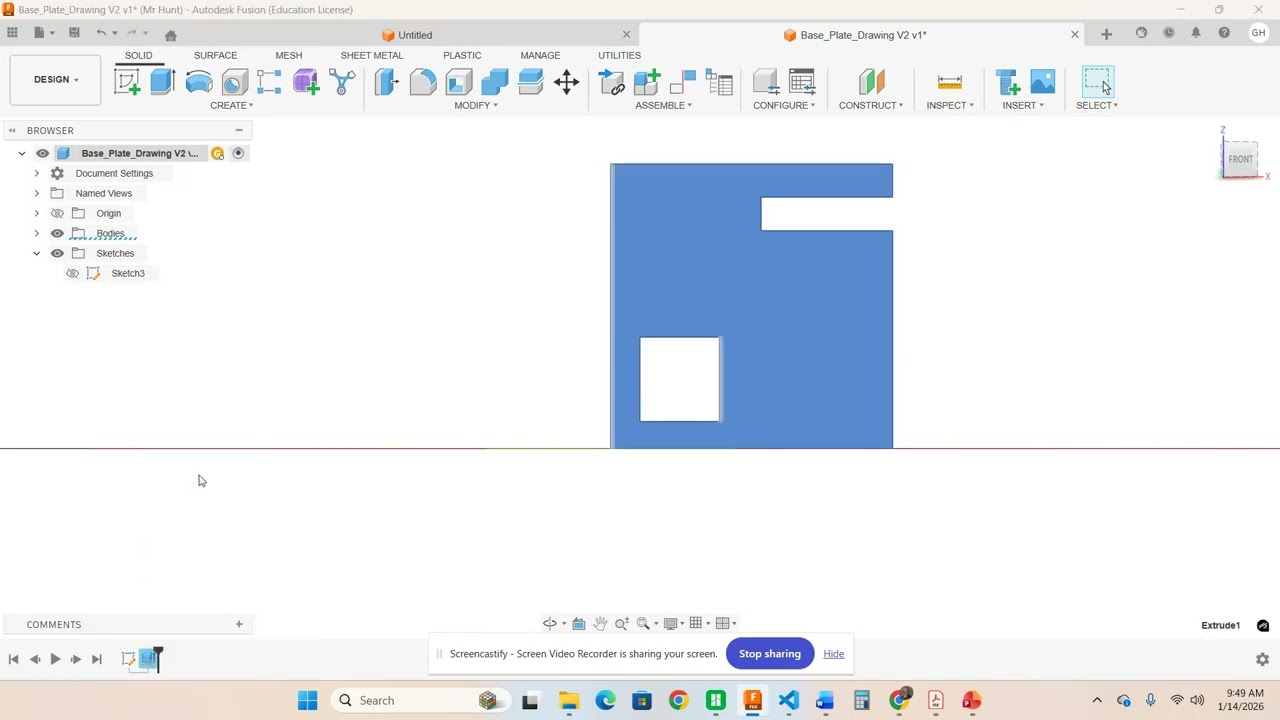
Task: Switch to the UTILITIES tab
Action: (x=619, y=55)
